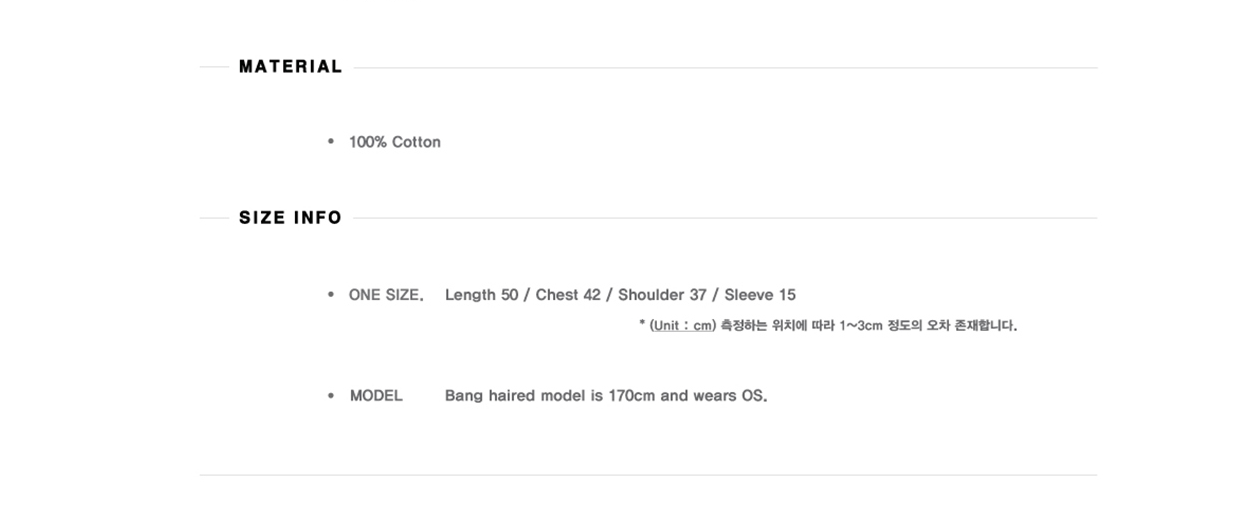Click the bullet before MODEL
The image size is (1260, 528).
point(331,396)
